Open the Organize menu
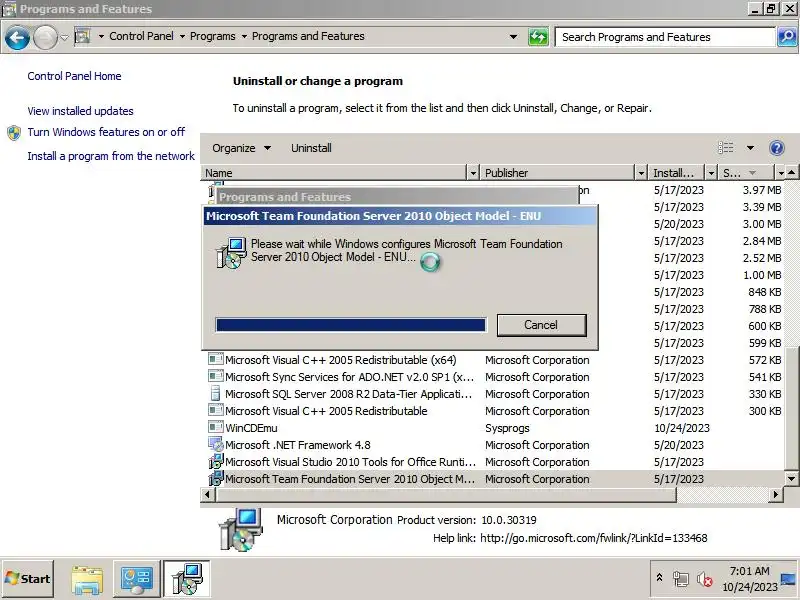 click(x=241, y=148)
